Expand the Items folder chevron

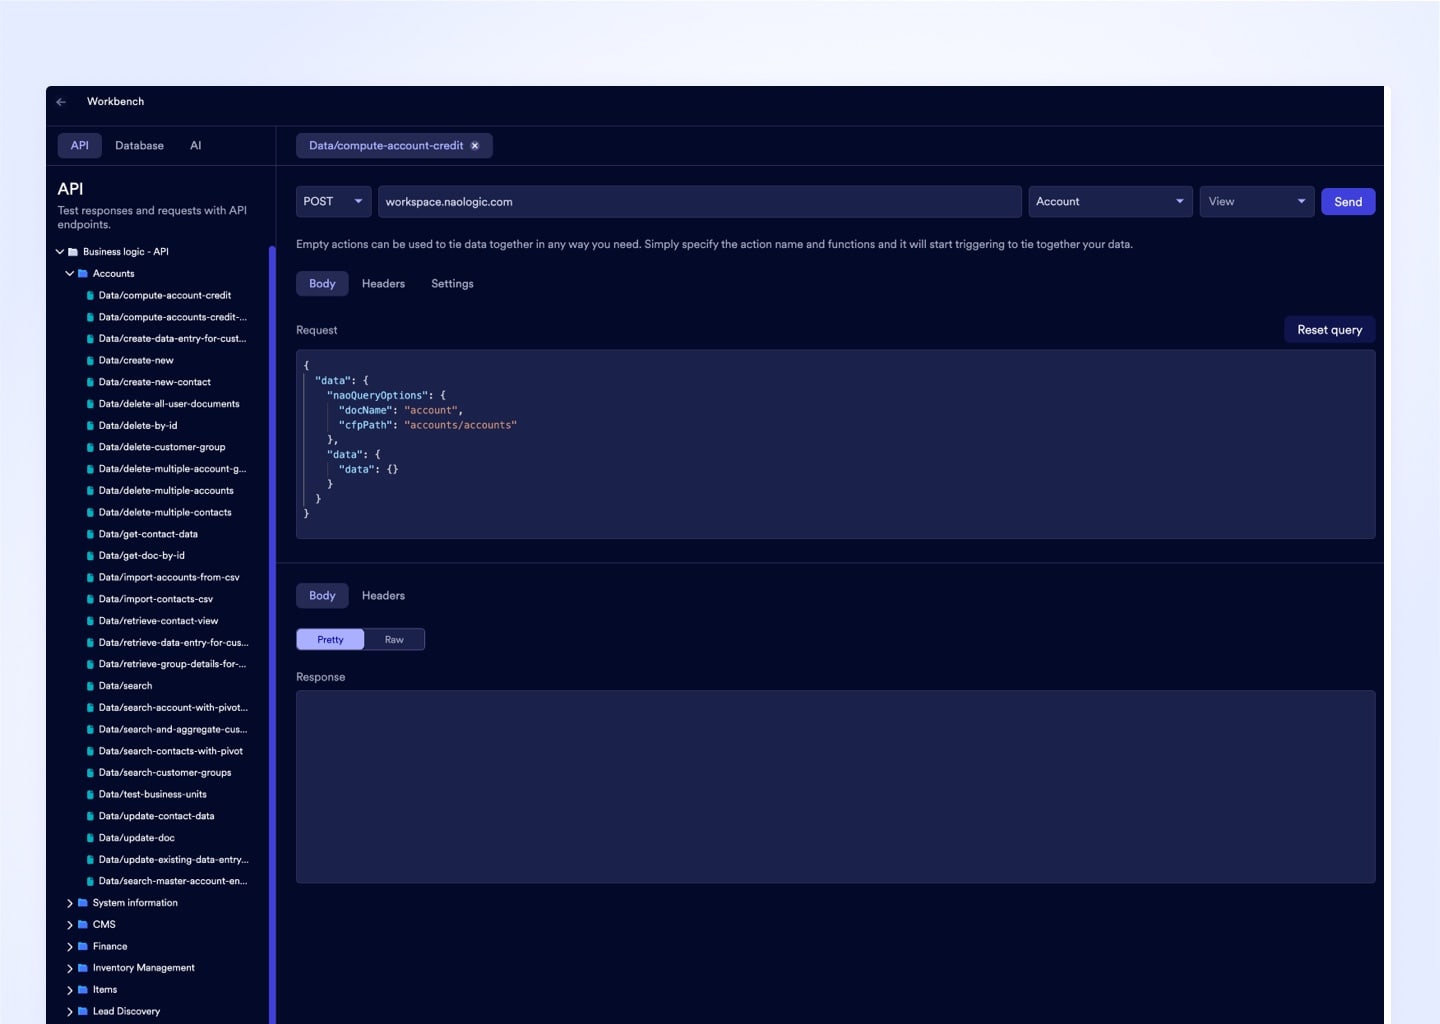point(69,990)
